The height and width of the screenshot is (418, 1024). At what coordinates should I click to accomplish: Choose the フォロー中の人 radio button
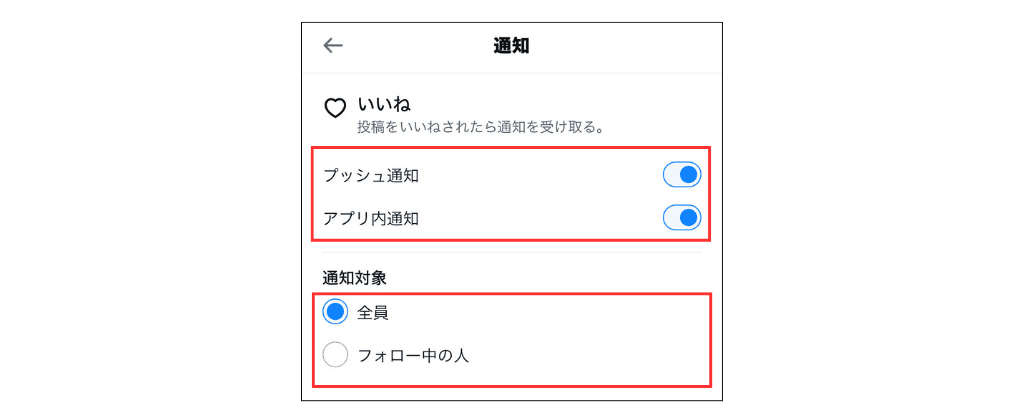tap(335, 354)
